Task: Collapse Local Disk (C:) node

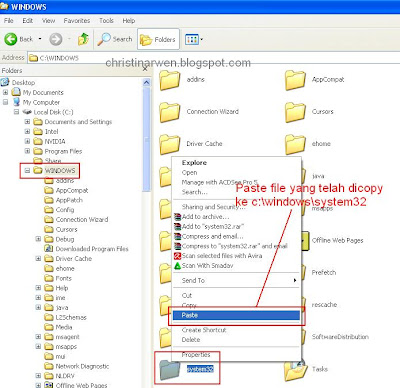Action: tap(16, 112)
